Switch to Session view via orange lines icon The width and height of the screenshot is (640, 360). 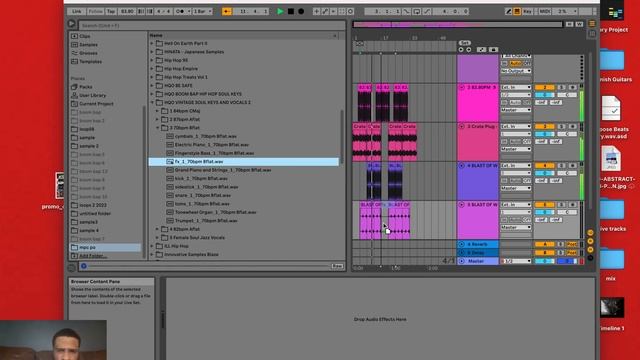[x=592, y=24]
